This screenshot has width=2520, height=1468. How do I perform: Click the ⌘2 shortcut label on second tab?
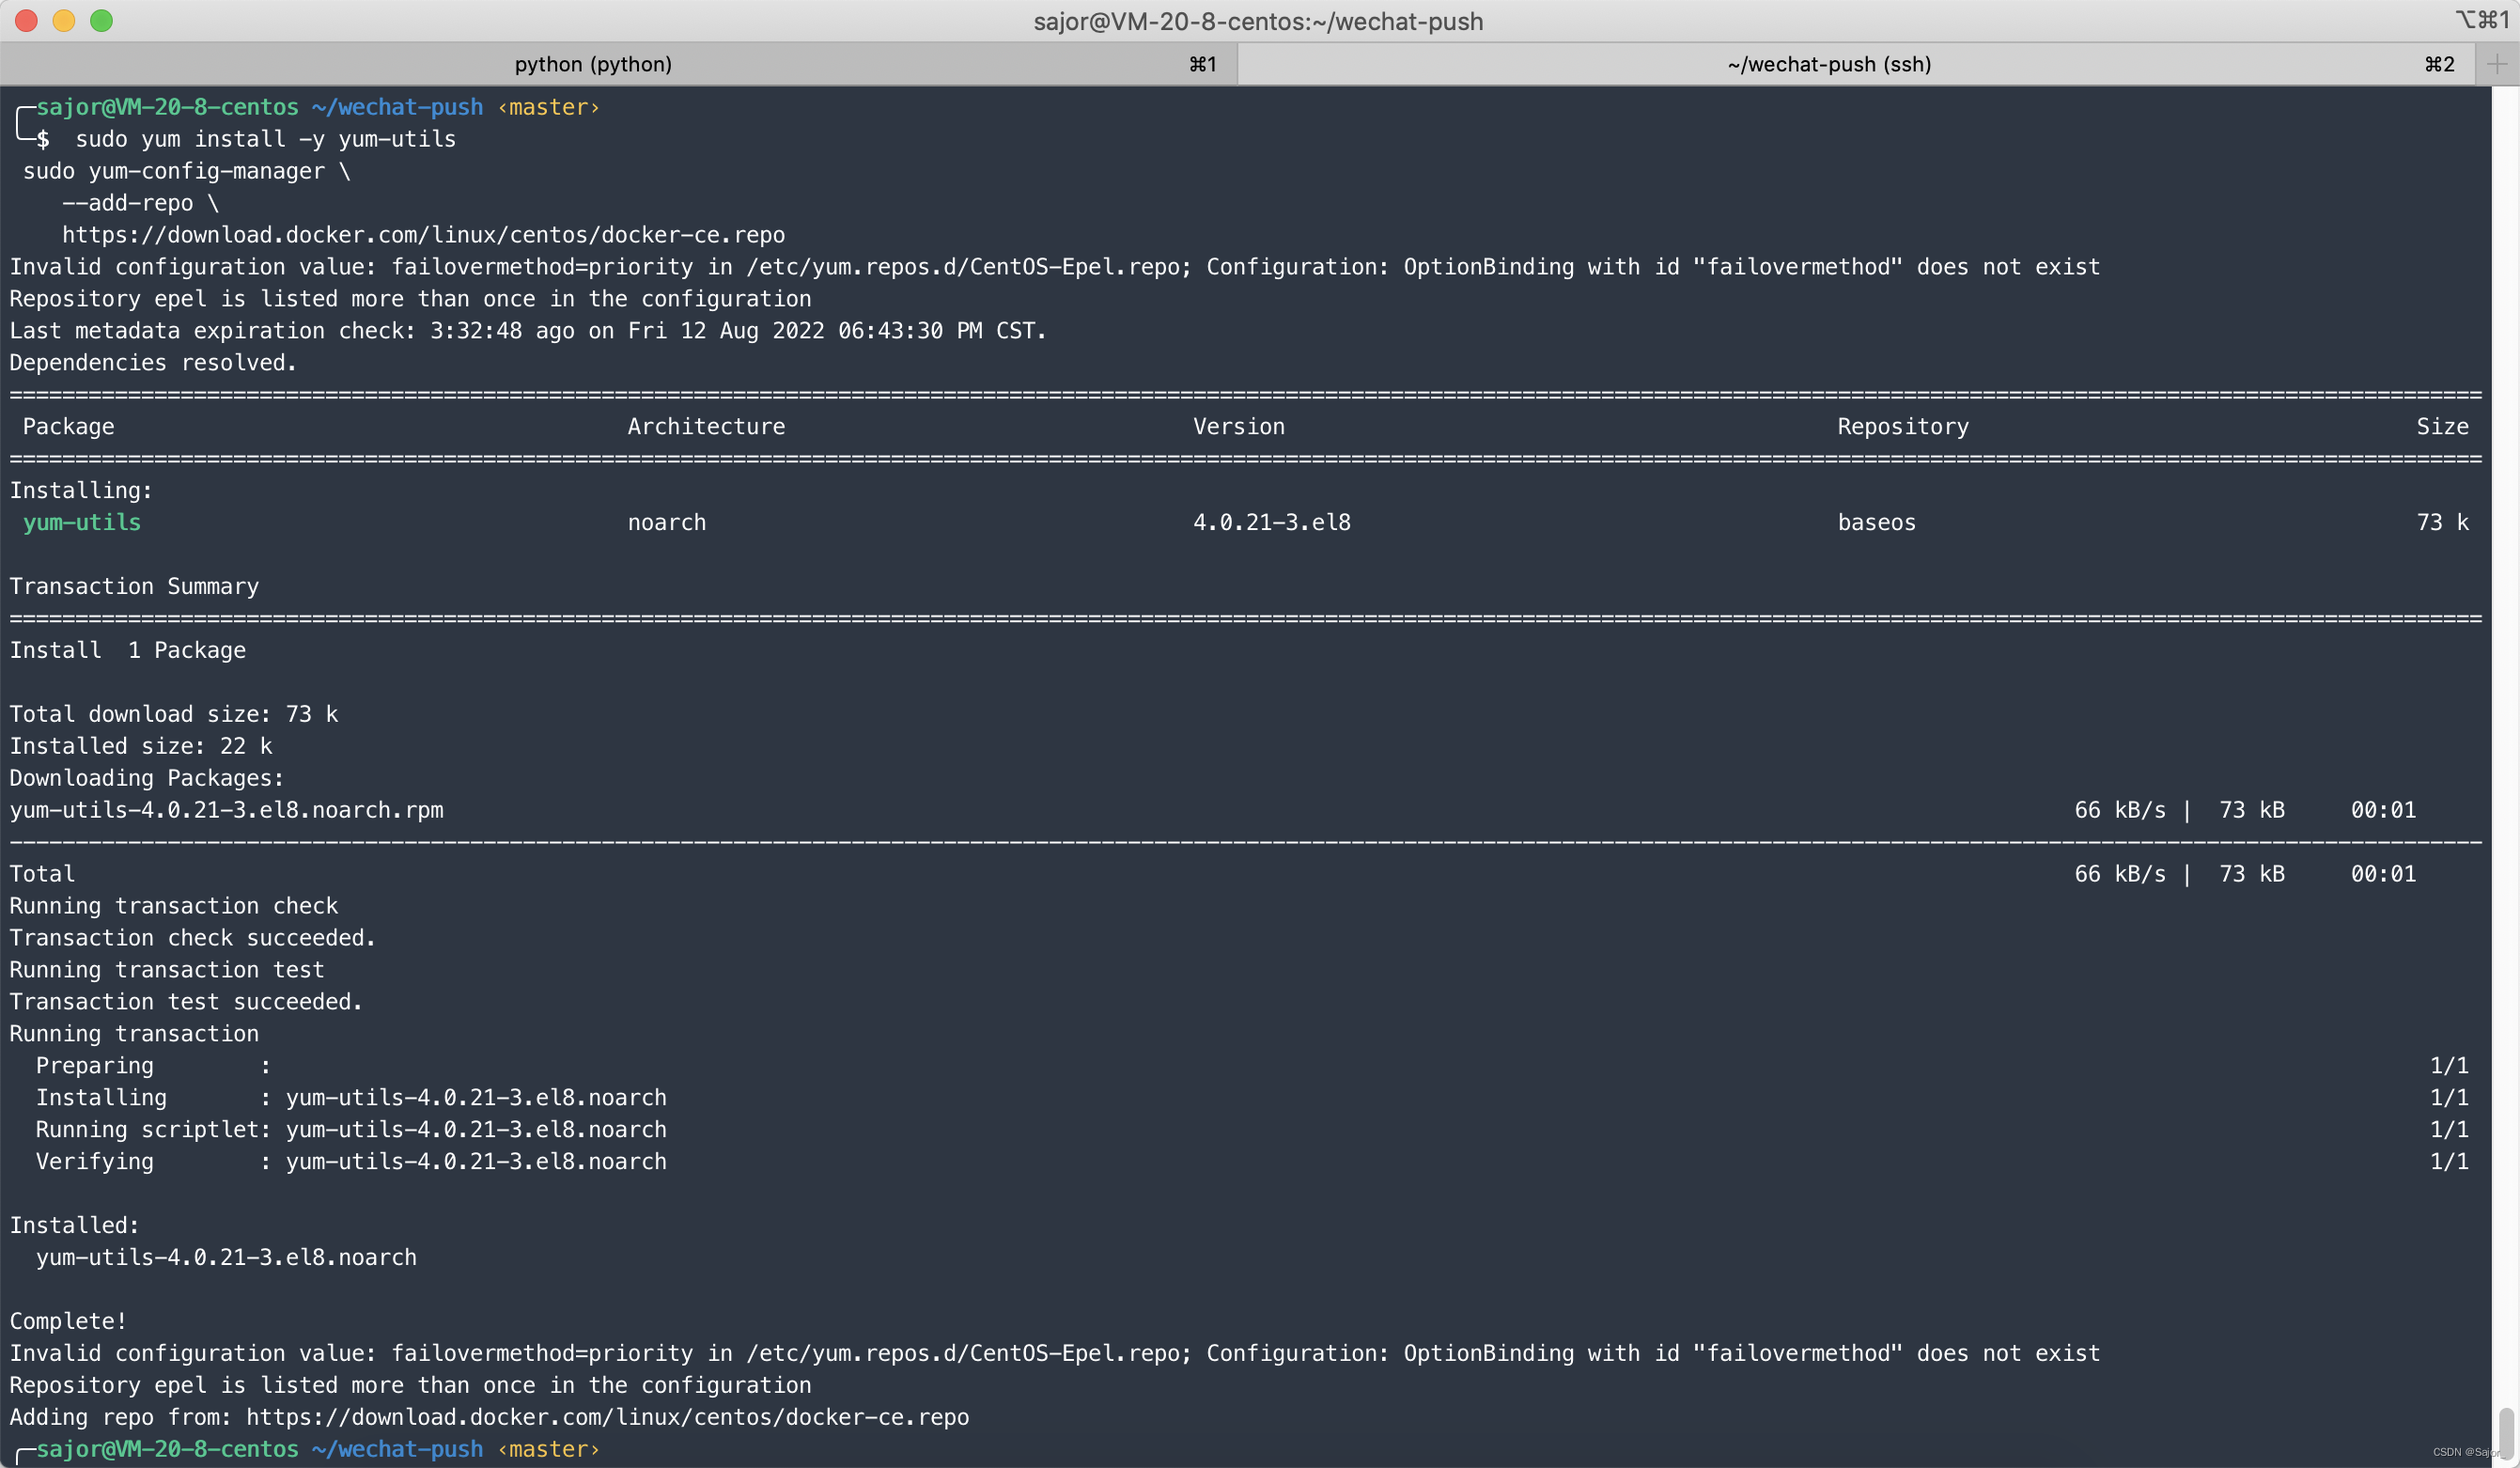tap(2438, 64)
